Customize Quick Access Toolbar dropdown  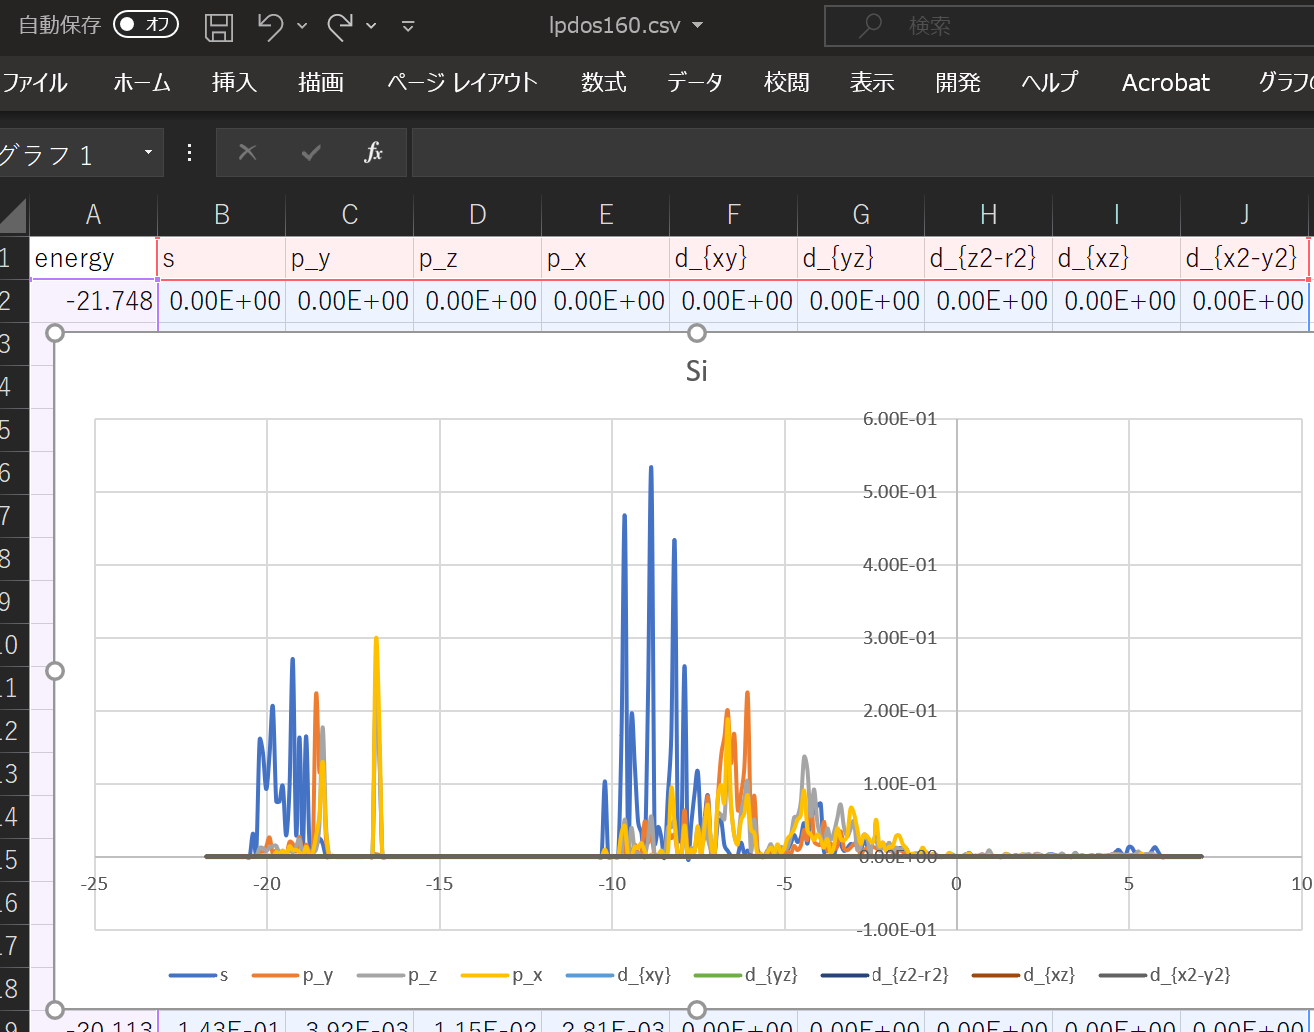pos(408,26)
